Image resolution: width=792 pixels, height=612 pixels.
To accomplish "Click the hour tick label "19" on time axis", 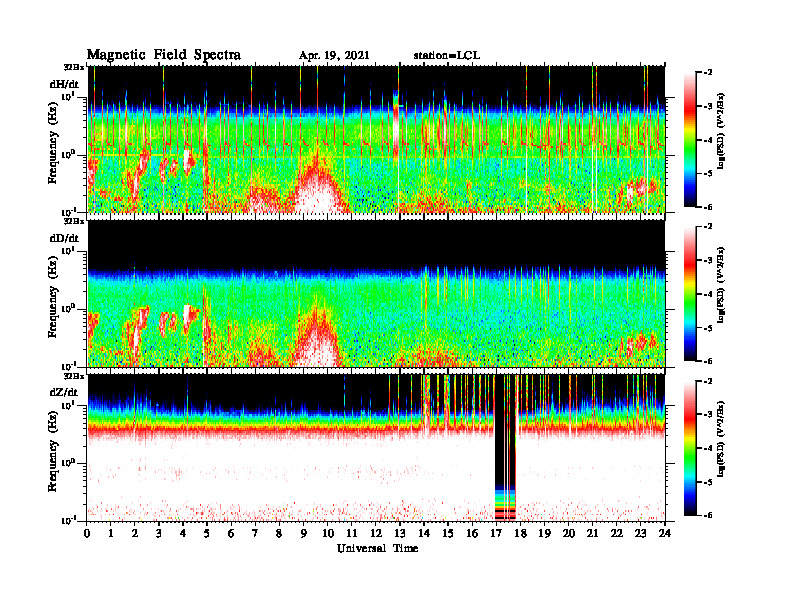I will click(544, 534).
